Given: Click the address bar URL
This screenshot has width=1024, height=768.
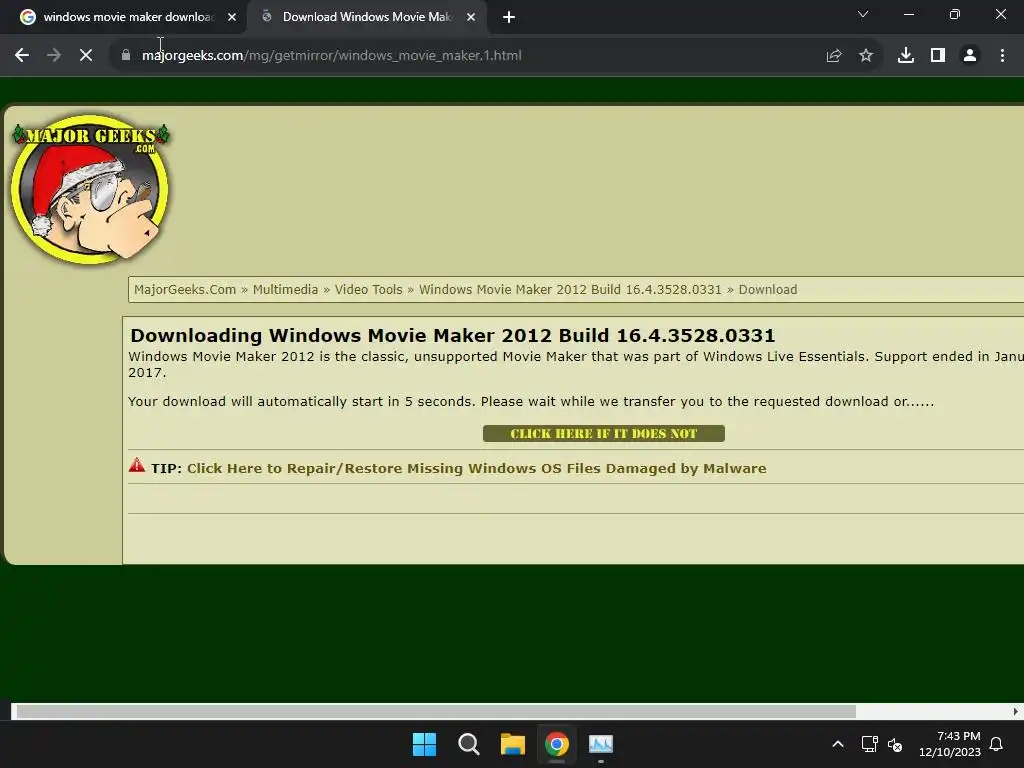Looking at the screenshot, I should (332, 56).
